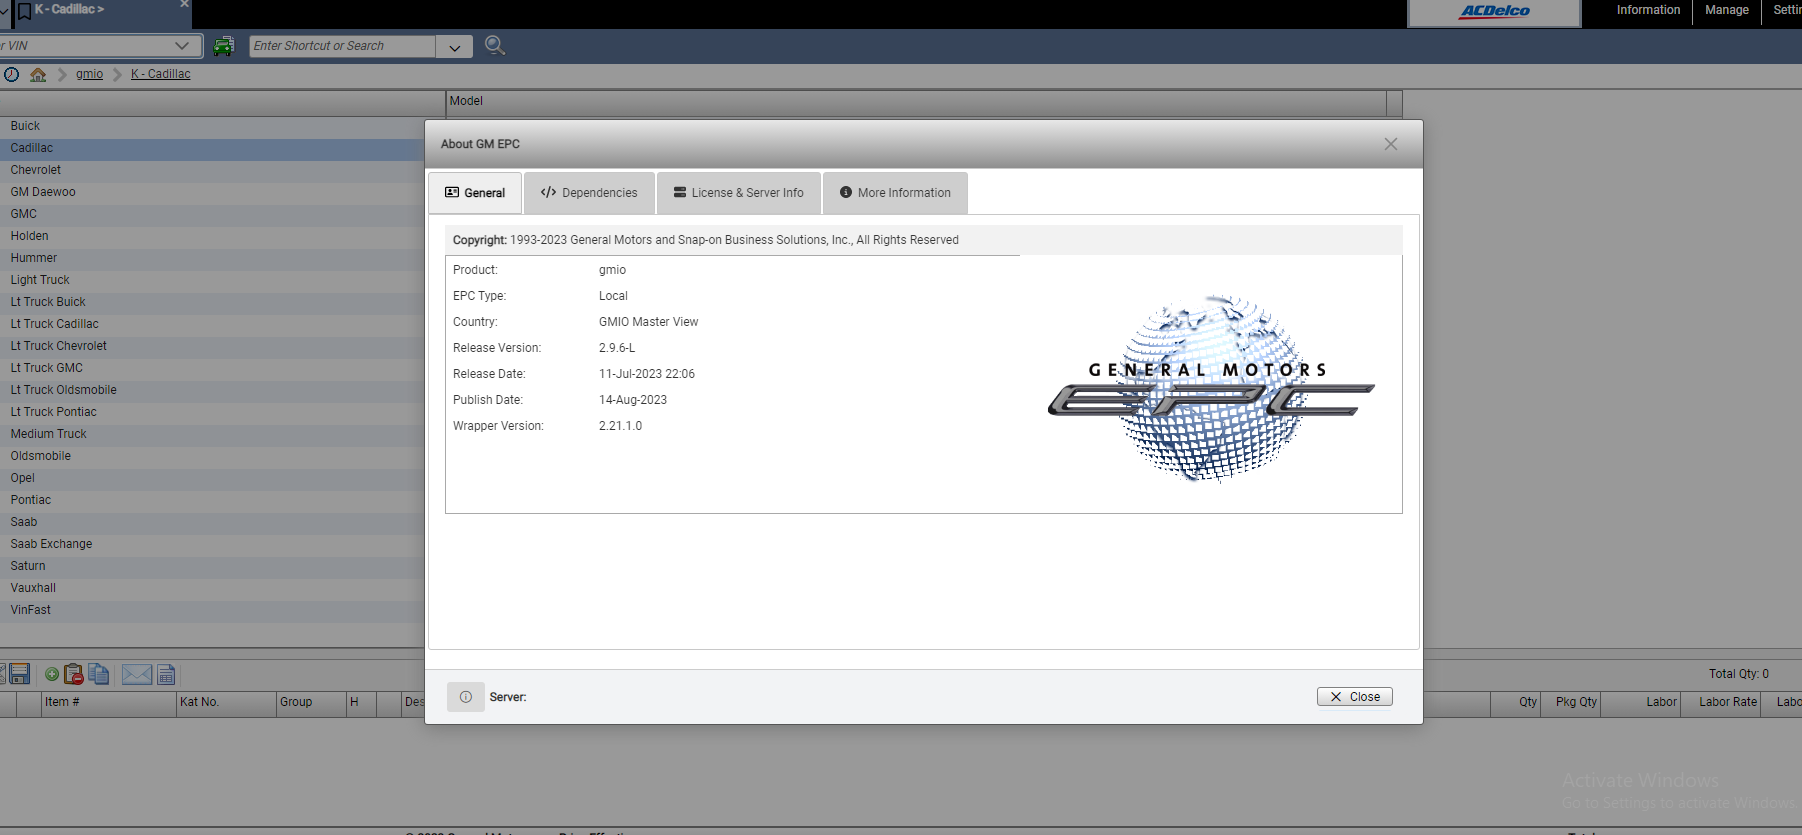
Task: Click the spreadsheet document icon
Action: (166, 676)
